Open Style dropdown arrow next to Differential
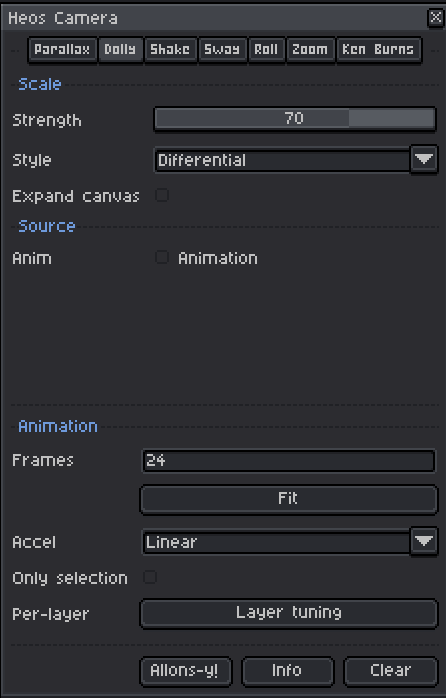 point(424,159)
